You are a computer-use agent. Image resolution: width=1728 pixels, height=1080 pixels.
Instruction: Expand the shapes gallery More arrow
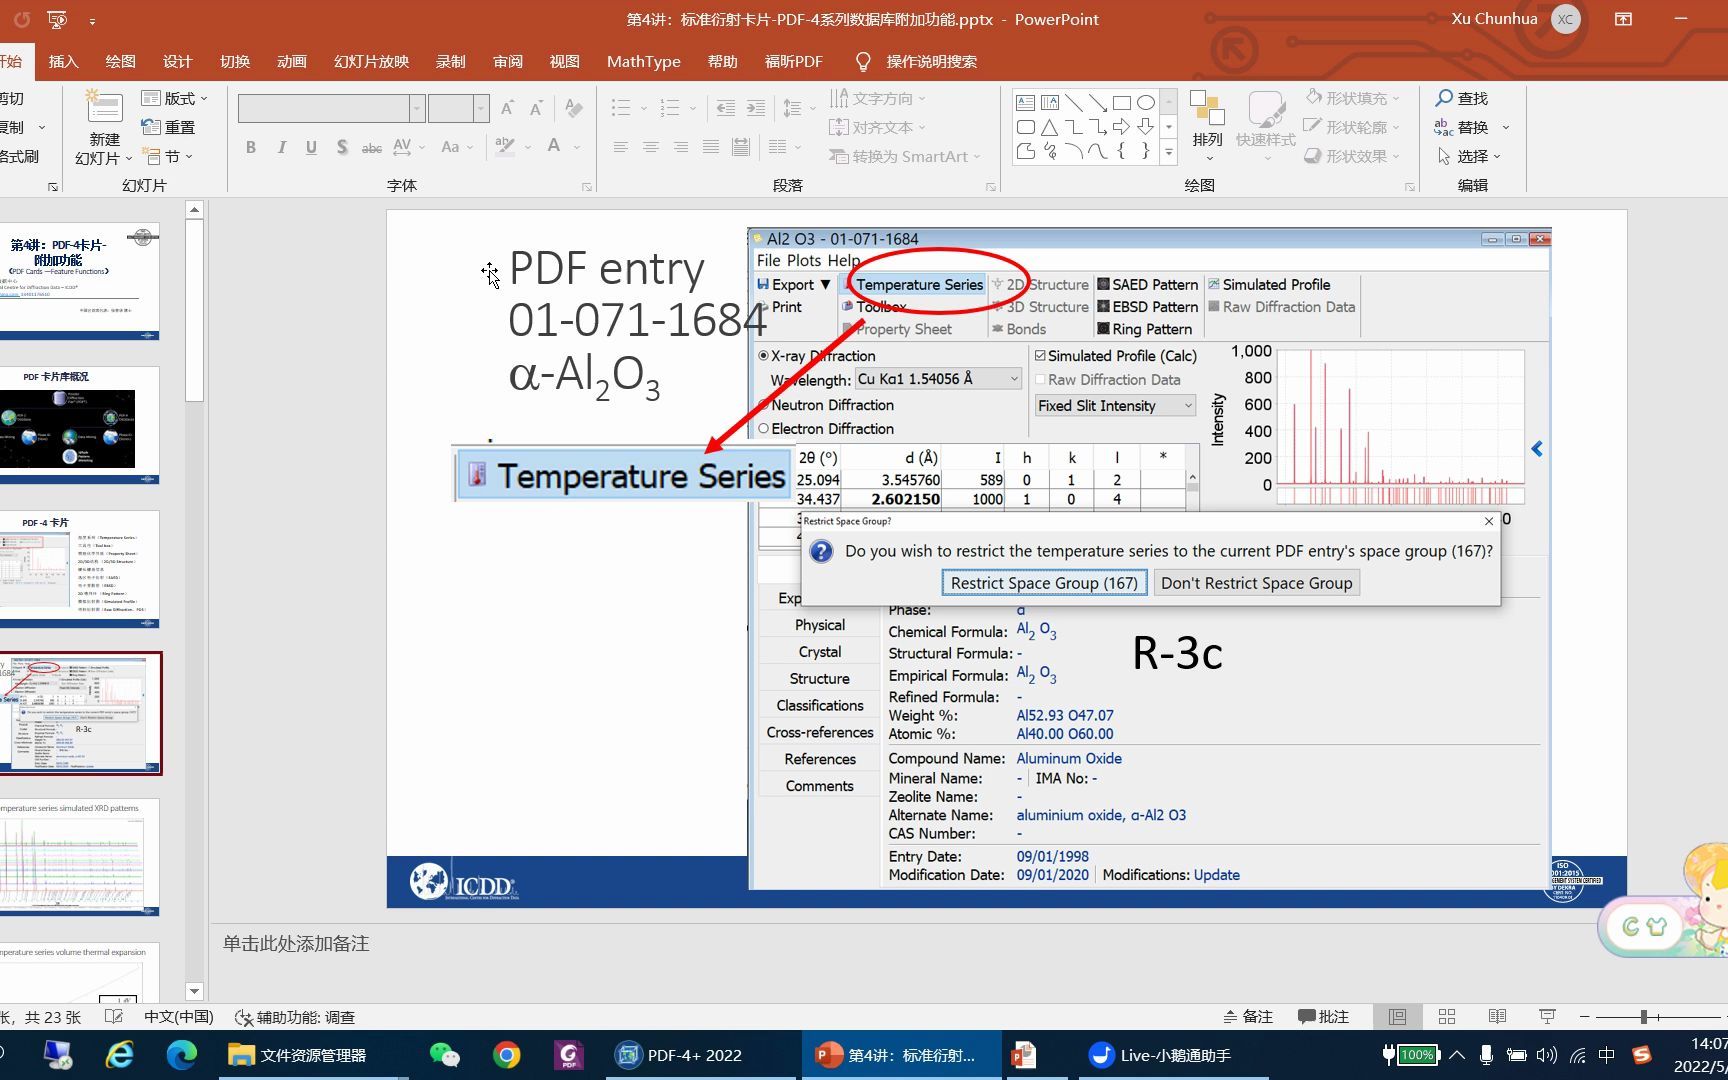[1169, 151]
